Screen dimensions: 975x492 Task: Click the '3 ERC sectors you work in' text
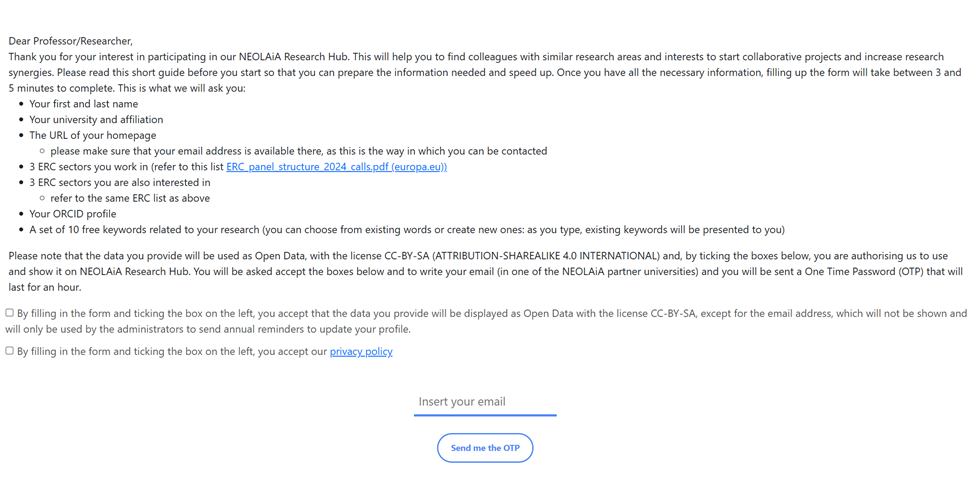pyautogui.click(x=126, y=167)
